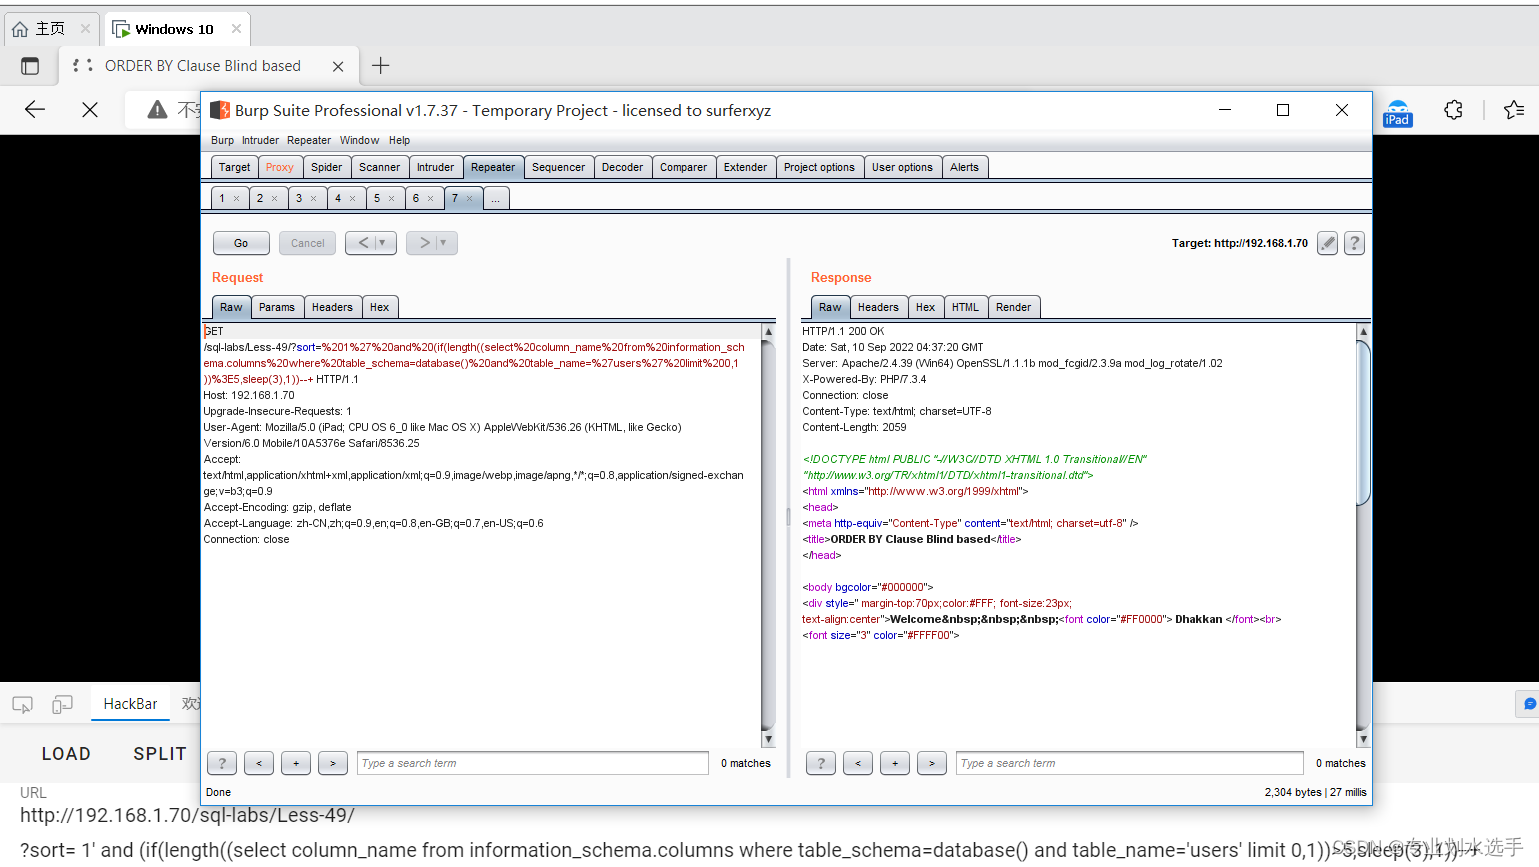
Task: Select the request Params tab
Action: [277, 307]
